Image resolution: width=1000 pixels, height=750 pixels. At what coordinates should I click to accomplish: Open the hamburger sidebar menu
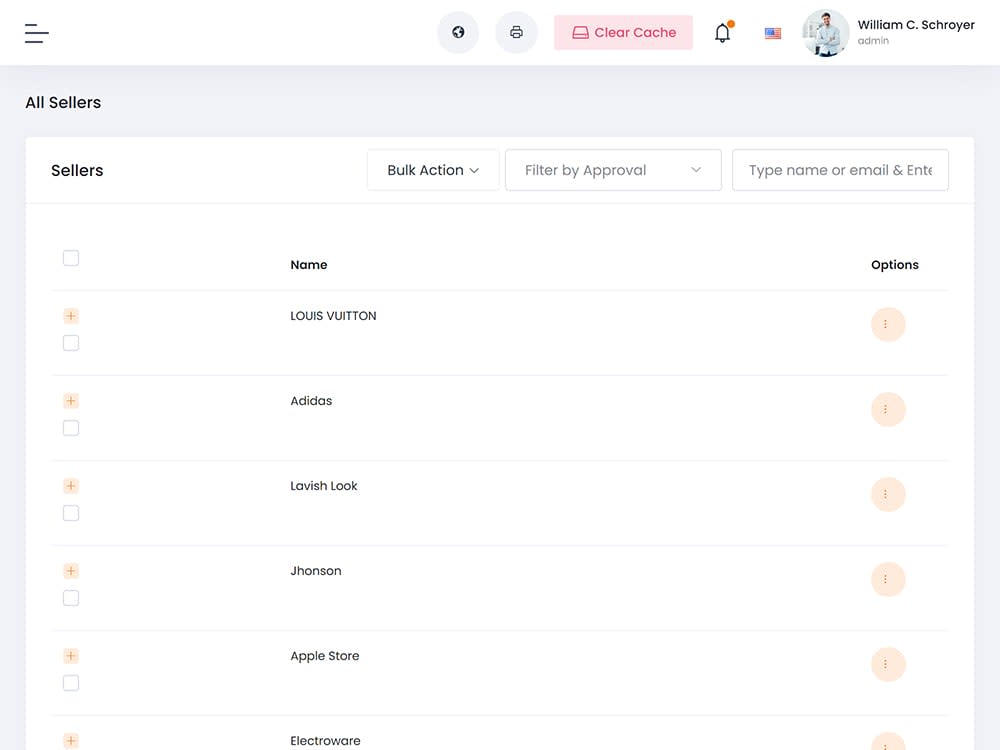[x=37, y=33]
